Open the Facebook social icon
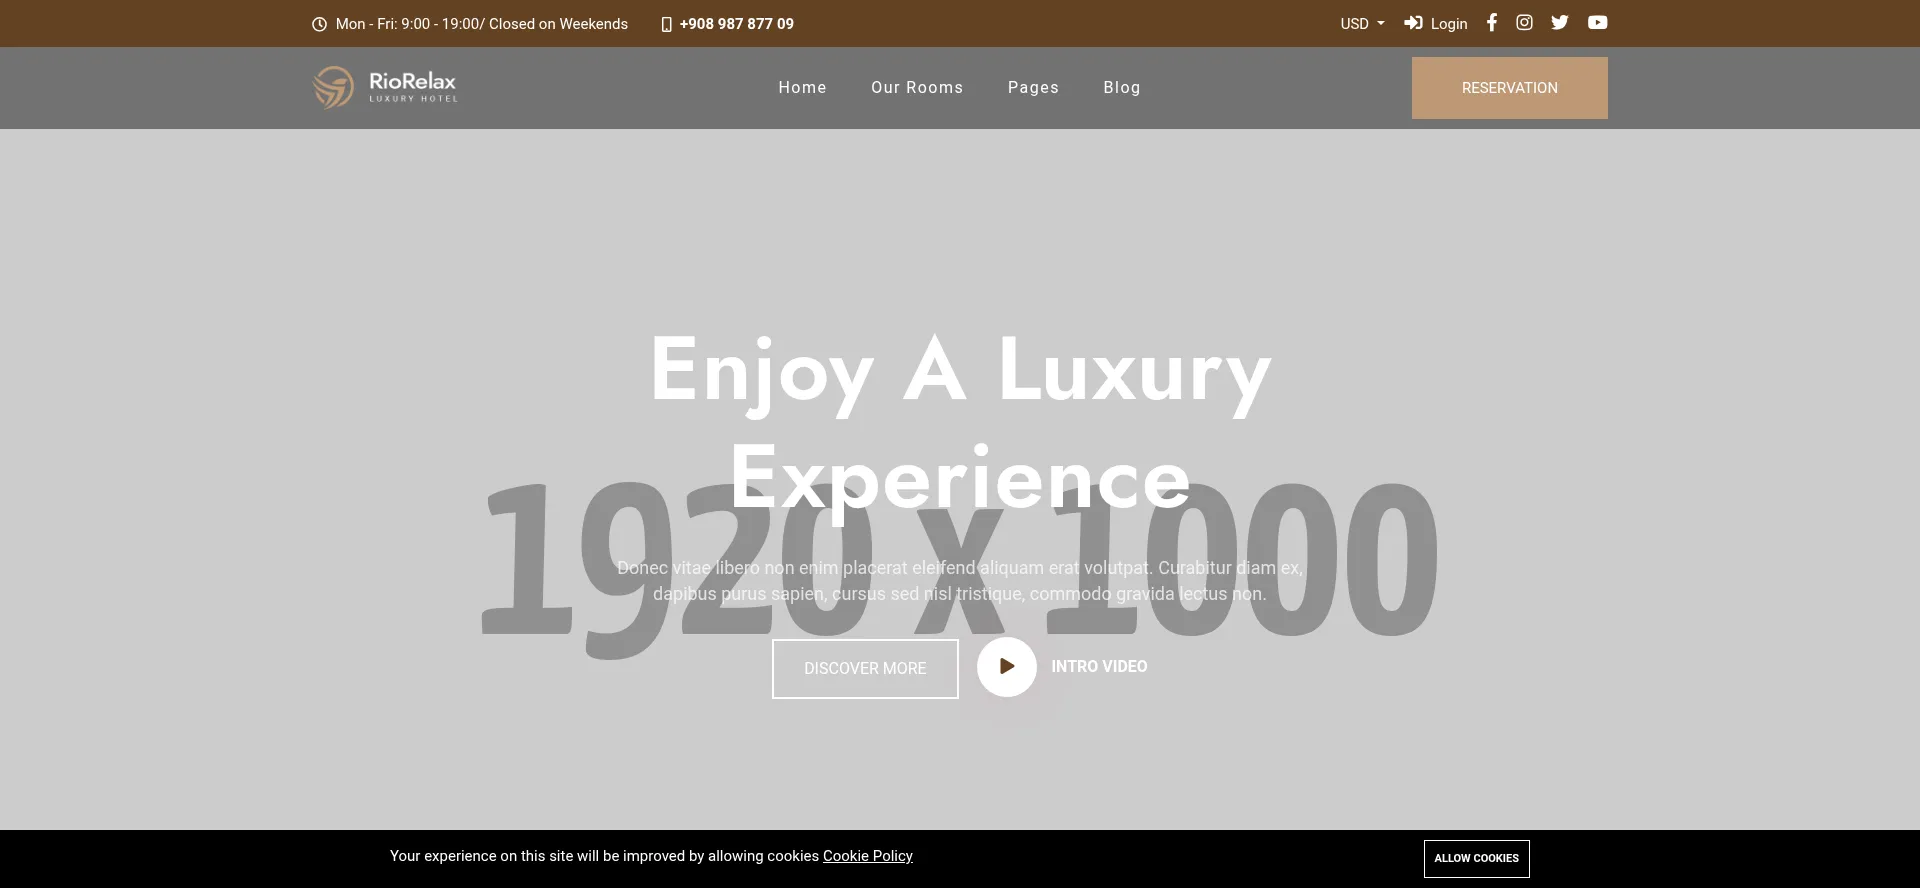Image resolution: width=1920 pixels, height=888 pixels. [1491, 22]
